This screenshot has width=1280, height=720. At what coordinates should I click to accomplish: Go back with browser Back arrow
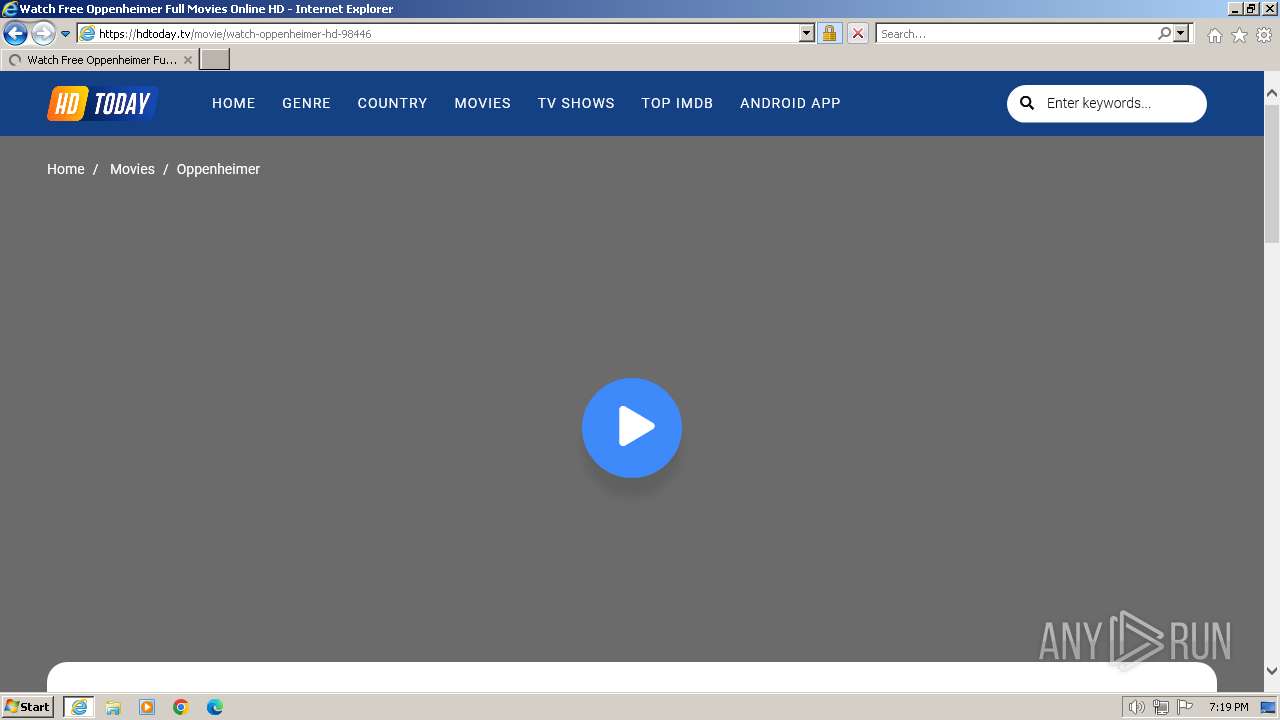coord(15,34)
